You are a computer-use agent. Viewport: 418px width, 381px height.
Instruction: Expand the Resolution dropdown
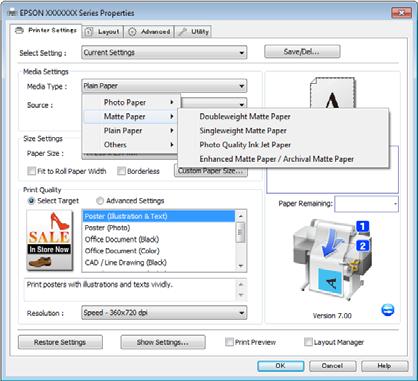(164, 313)
